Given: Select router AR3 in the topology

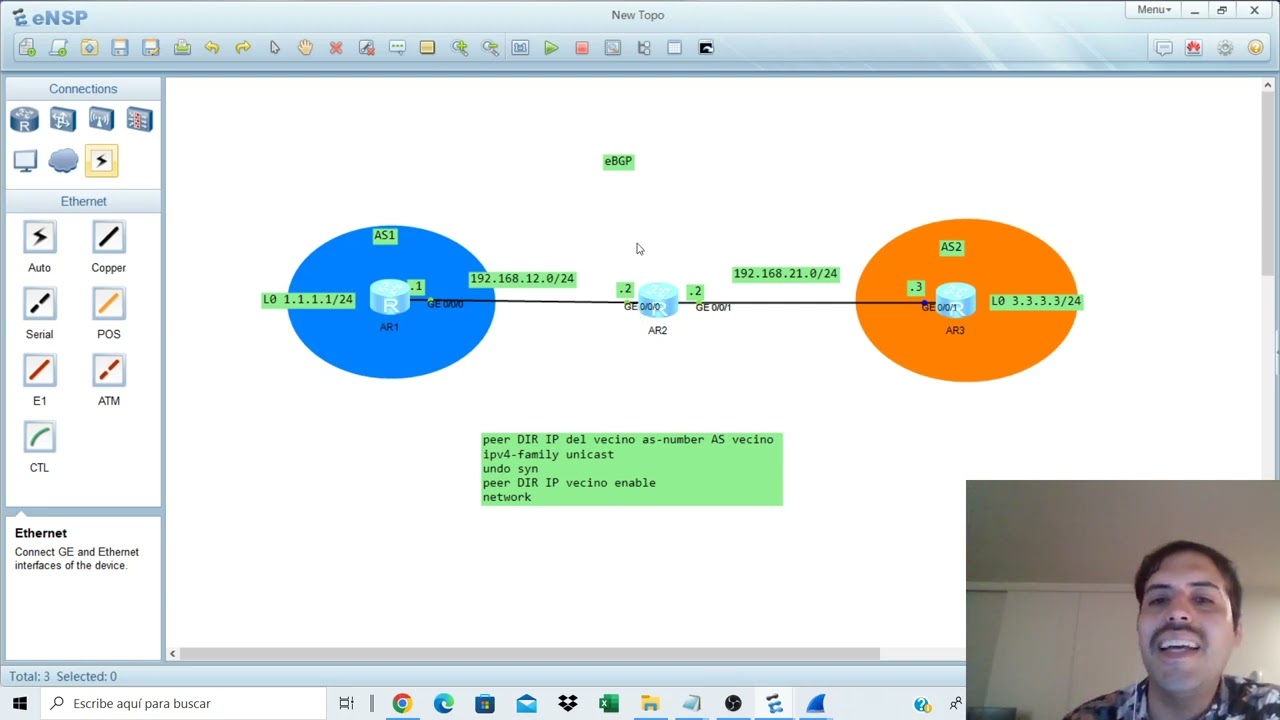Looking at the screenshot, I should tap(955, 299).
